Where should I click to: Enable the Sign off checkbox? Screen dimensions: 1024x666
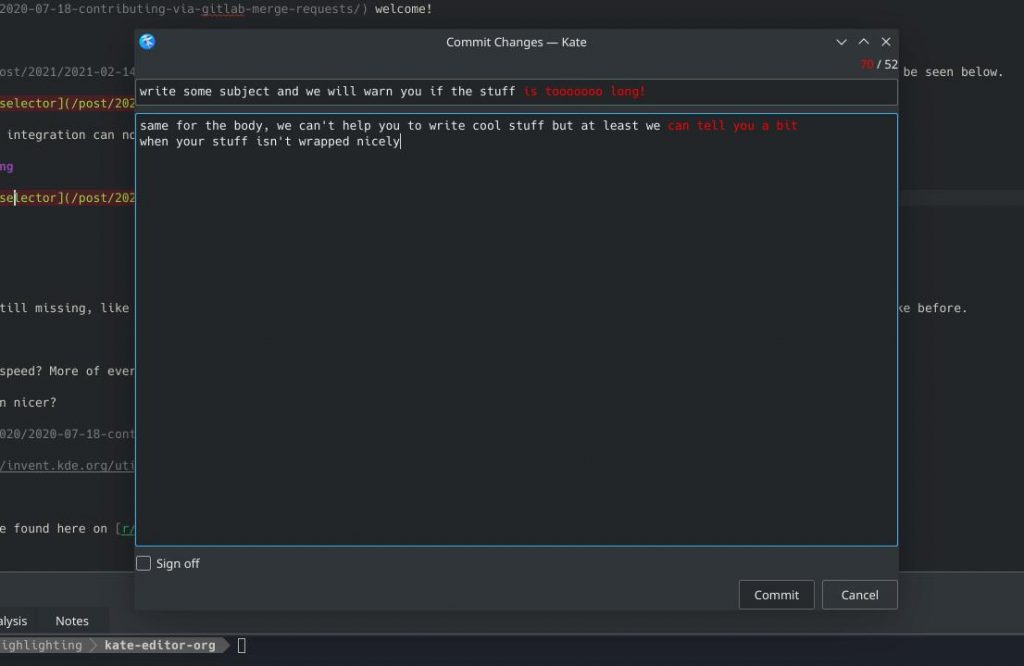point(144,564)
